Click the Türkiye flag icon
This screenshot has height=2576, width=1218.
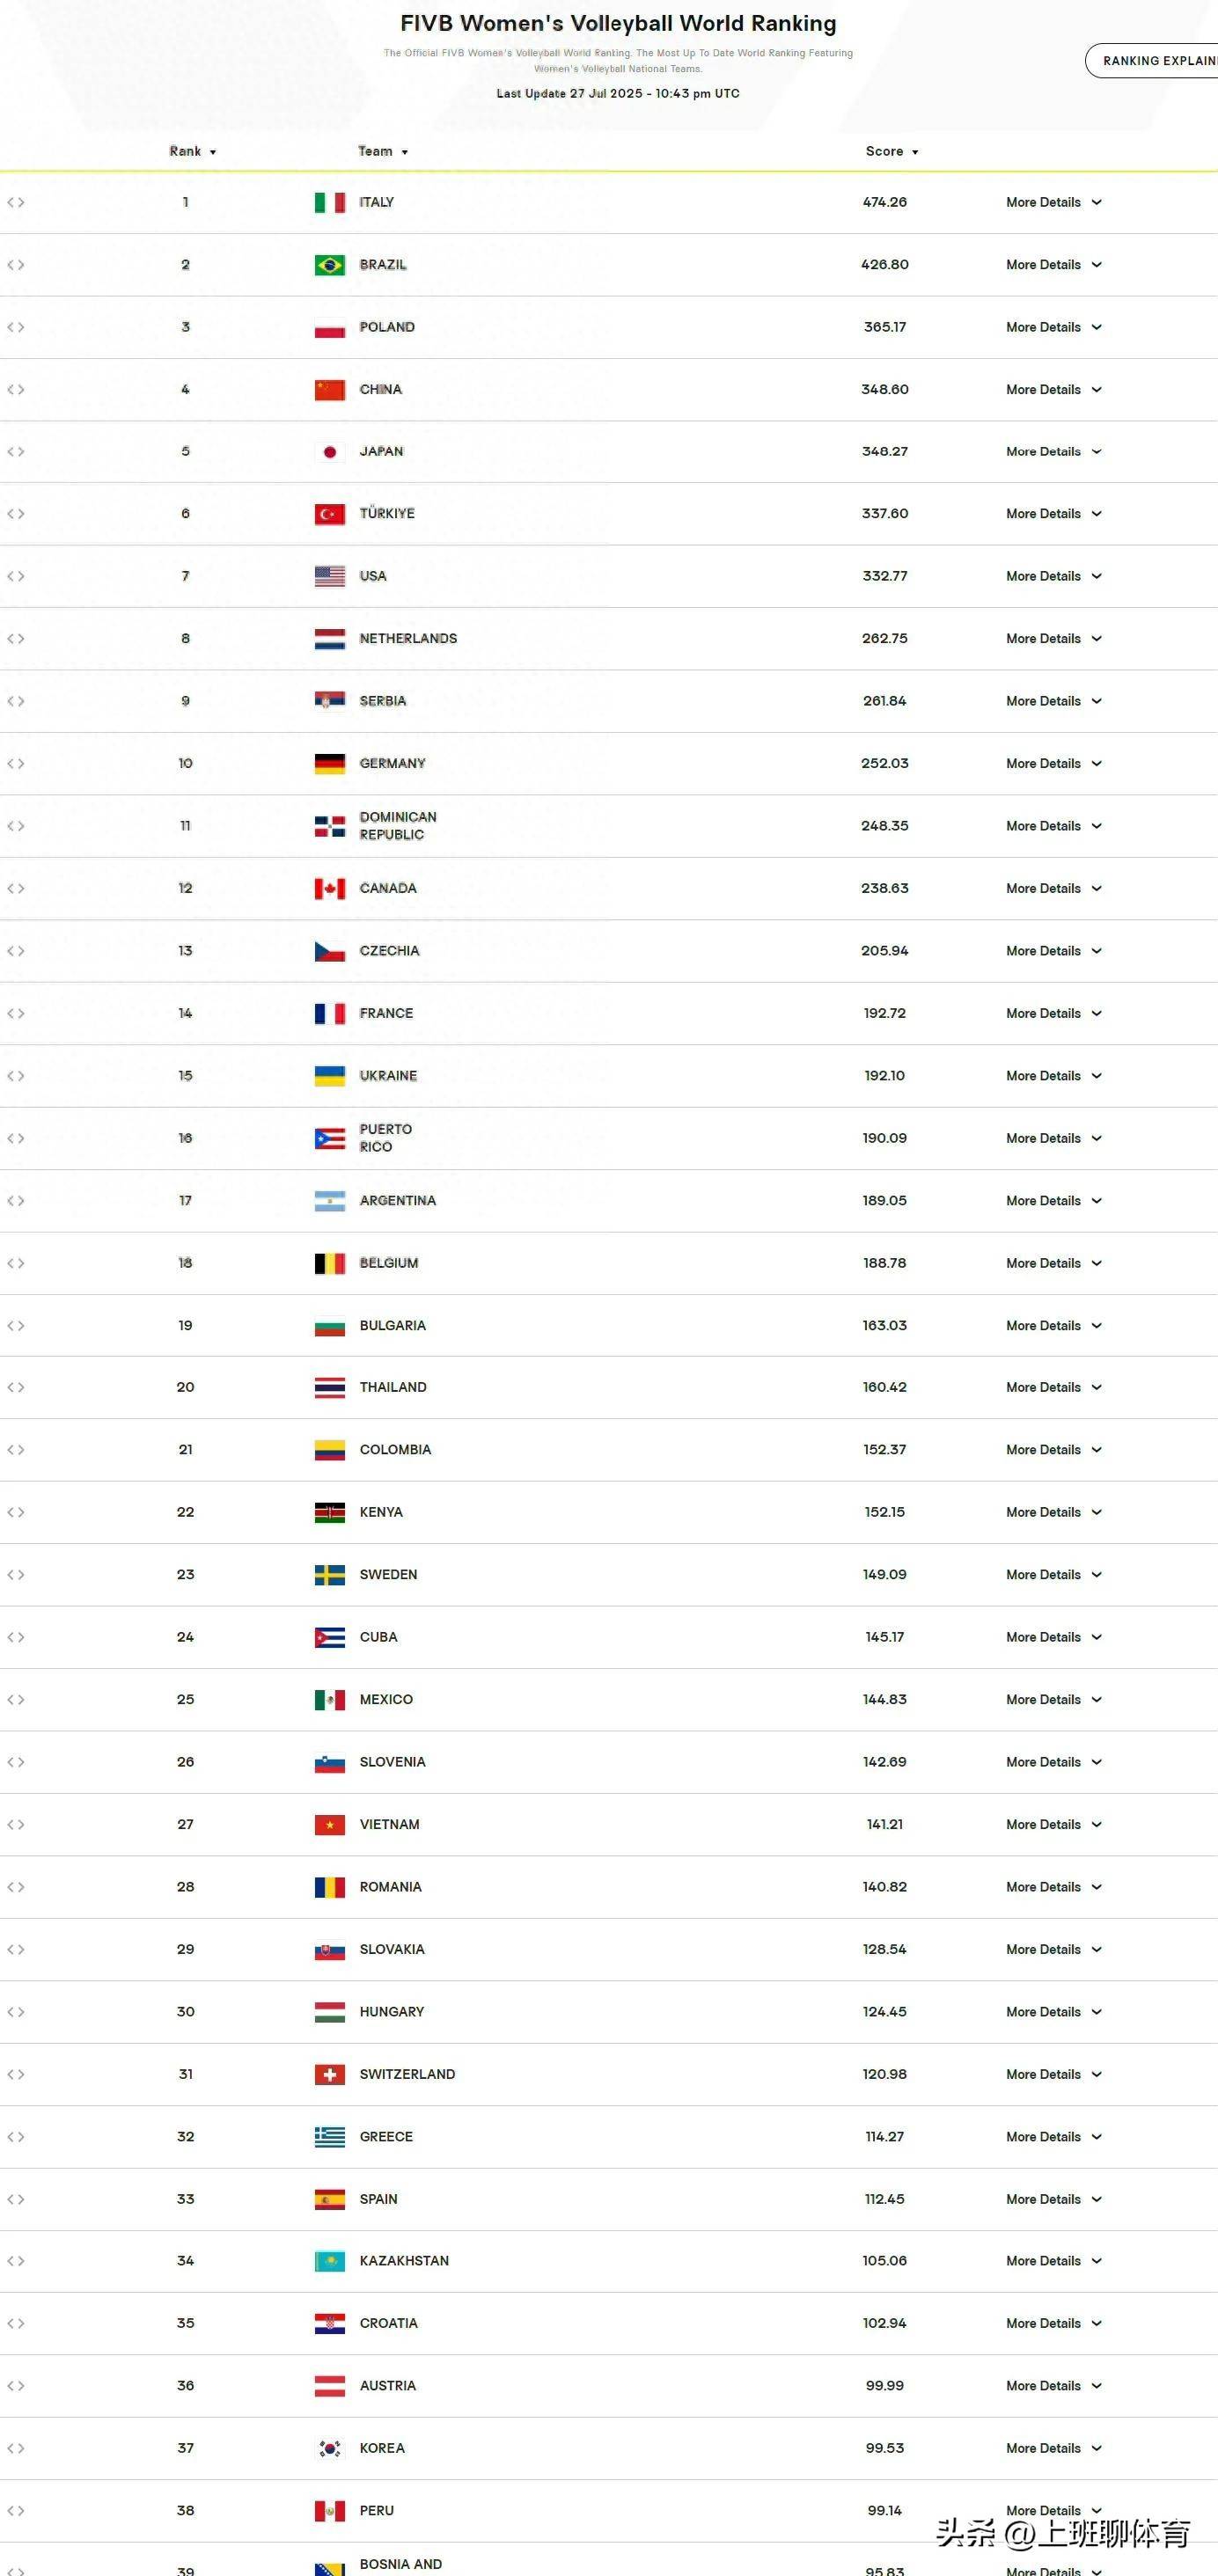click(x=329, y=514)
